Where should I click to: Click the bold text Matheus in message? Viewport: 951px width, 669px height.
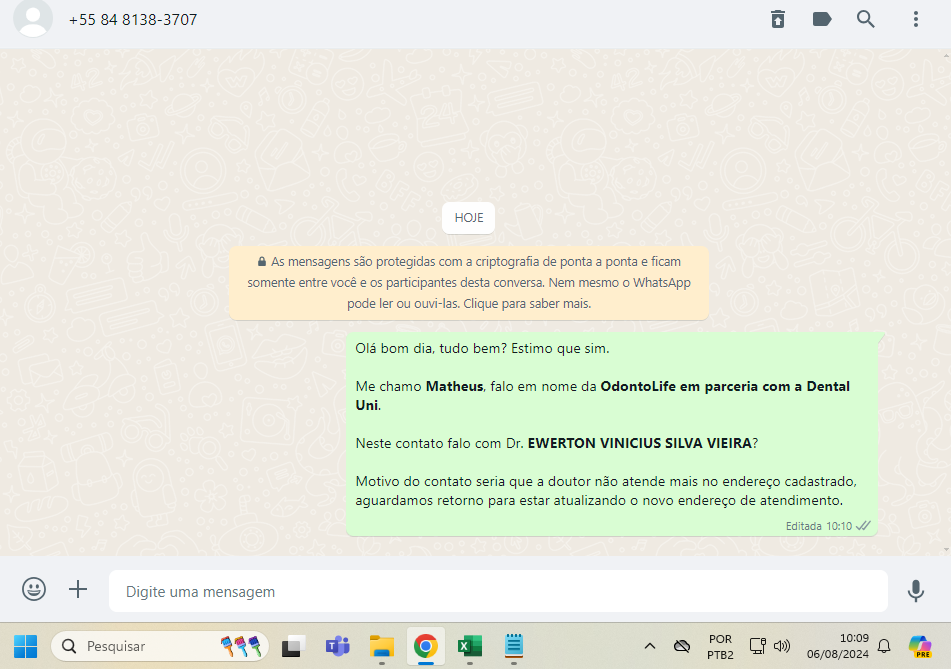point(454,386)
